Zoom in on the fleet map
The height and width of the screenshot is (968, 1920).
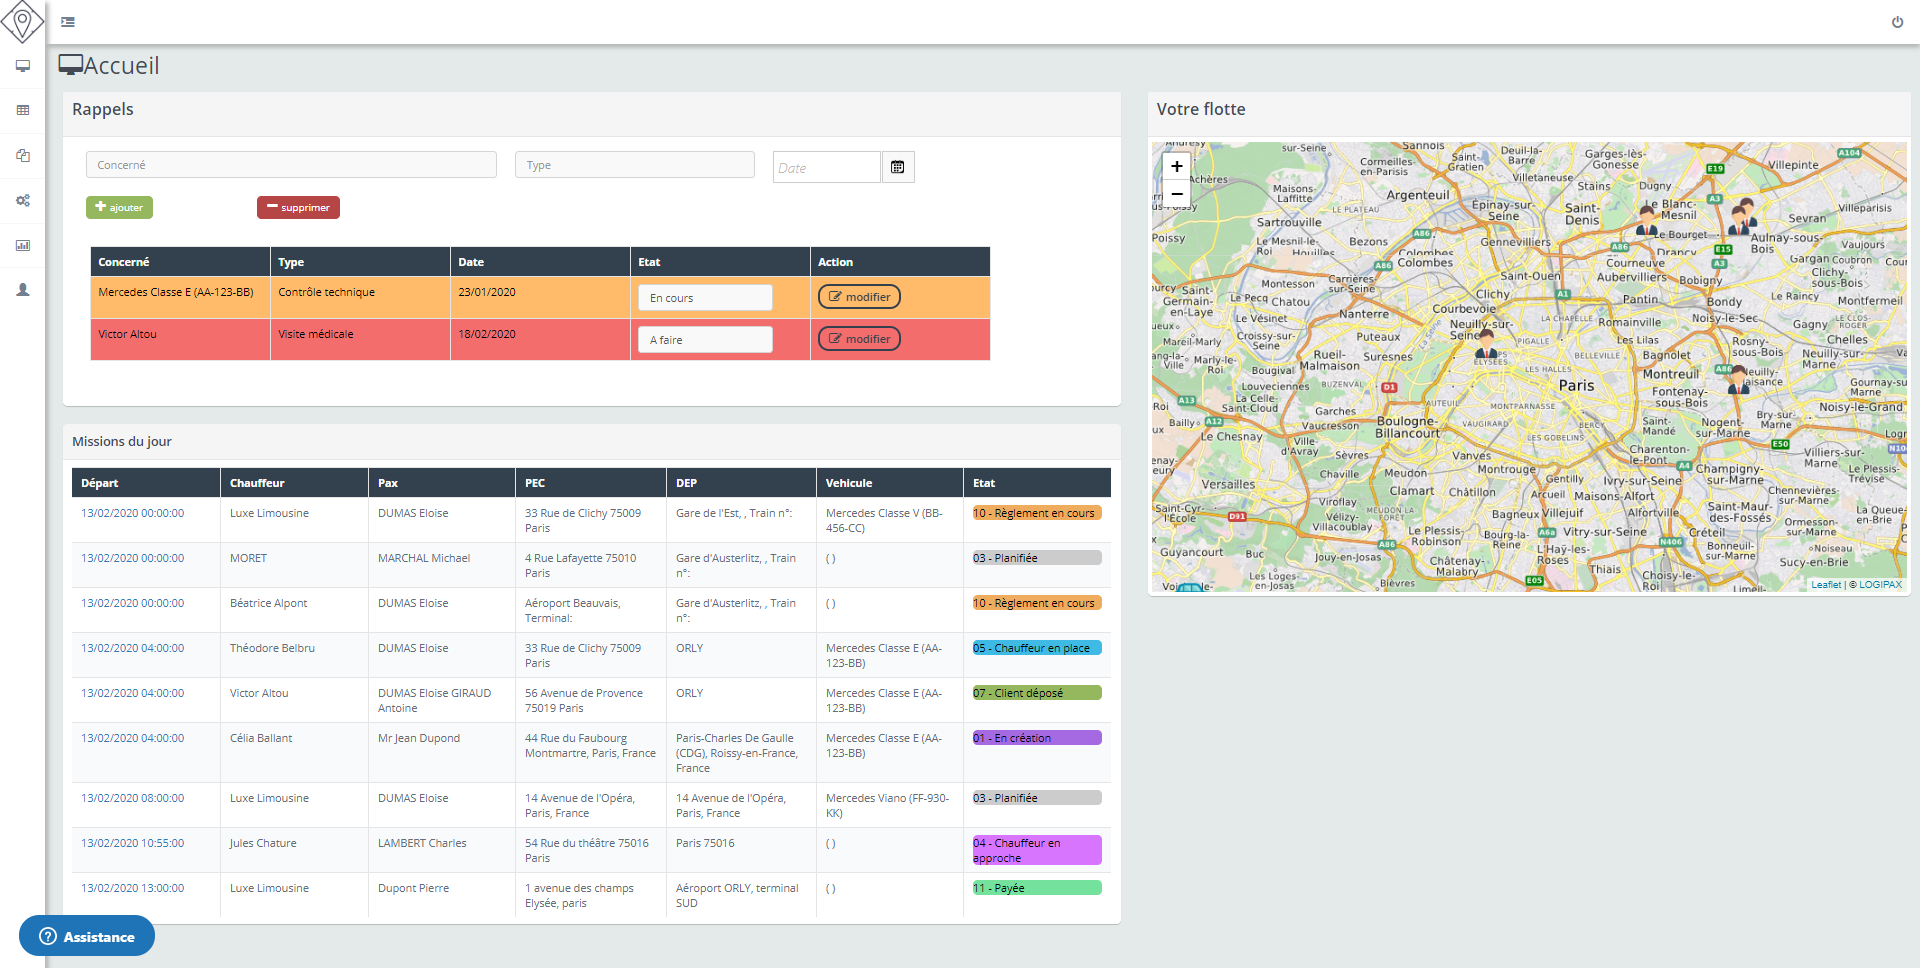pyautogui.click(x=1177, y=167)
